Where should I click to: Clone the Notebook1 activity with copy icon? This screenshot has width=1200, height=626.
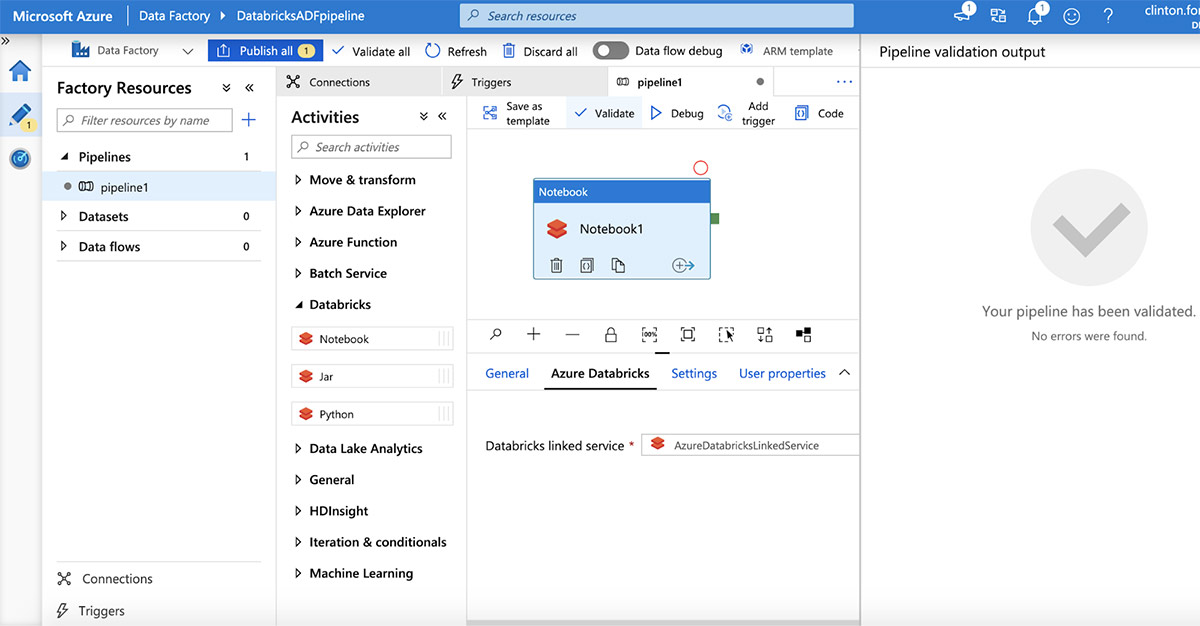pos(618,265)
